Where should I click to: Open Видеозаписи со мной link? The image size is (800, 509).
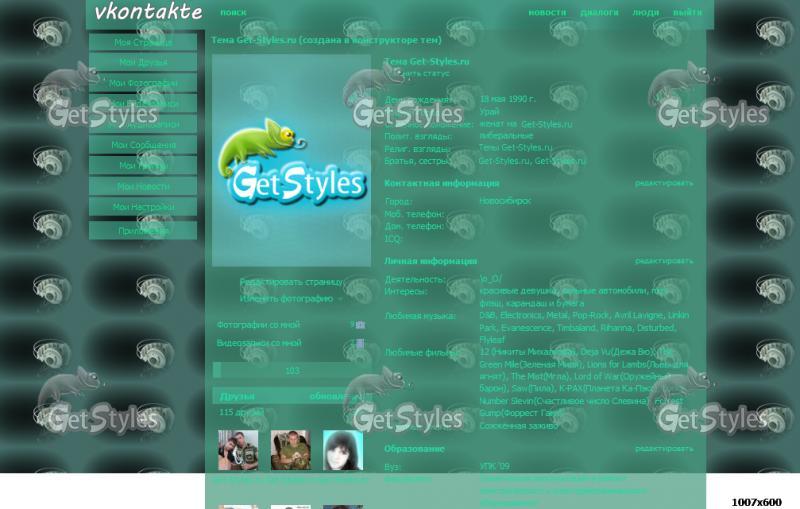click(259, 343)
